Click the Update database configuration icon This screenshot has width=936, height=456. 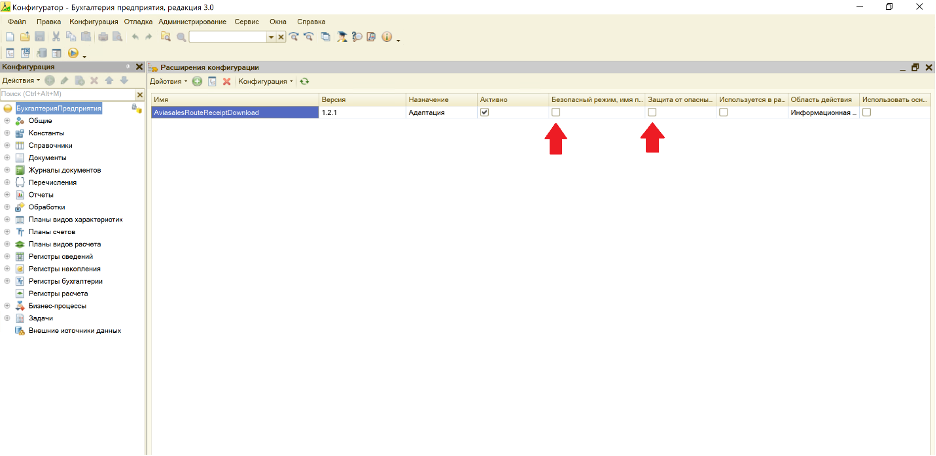pyautogui.click(x=41, y=53)
